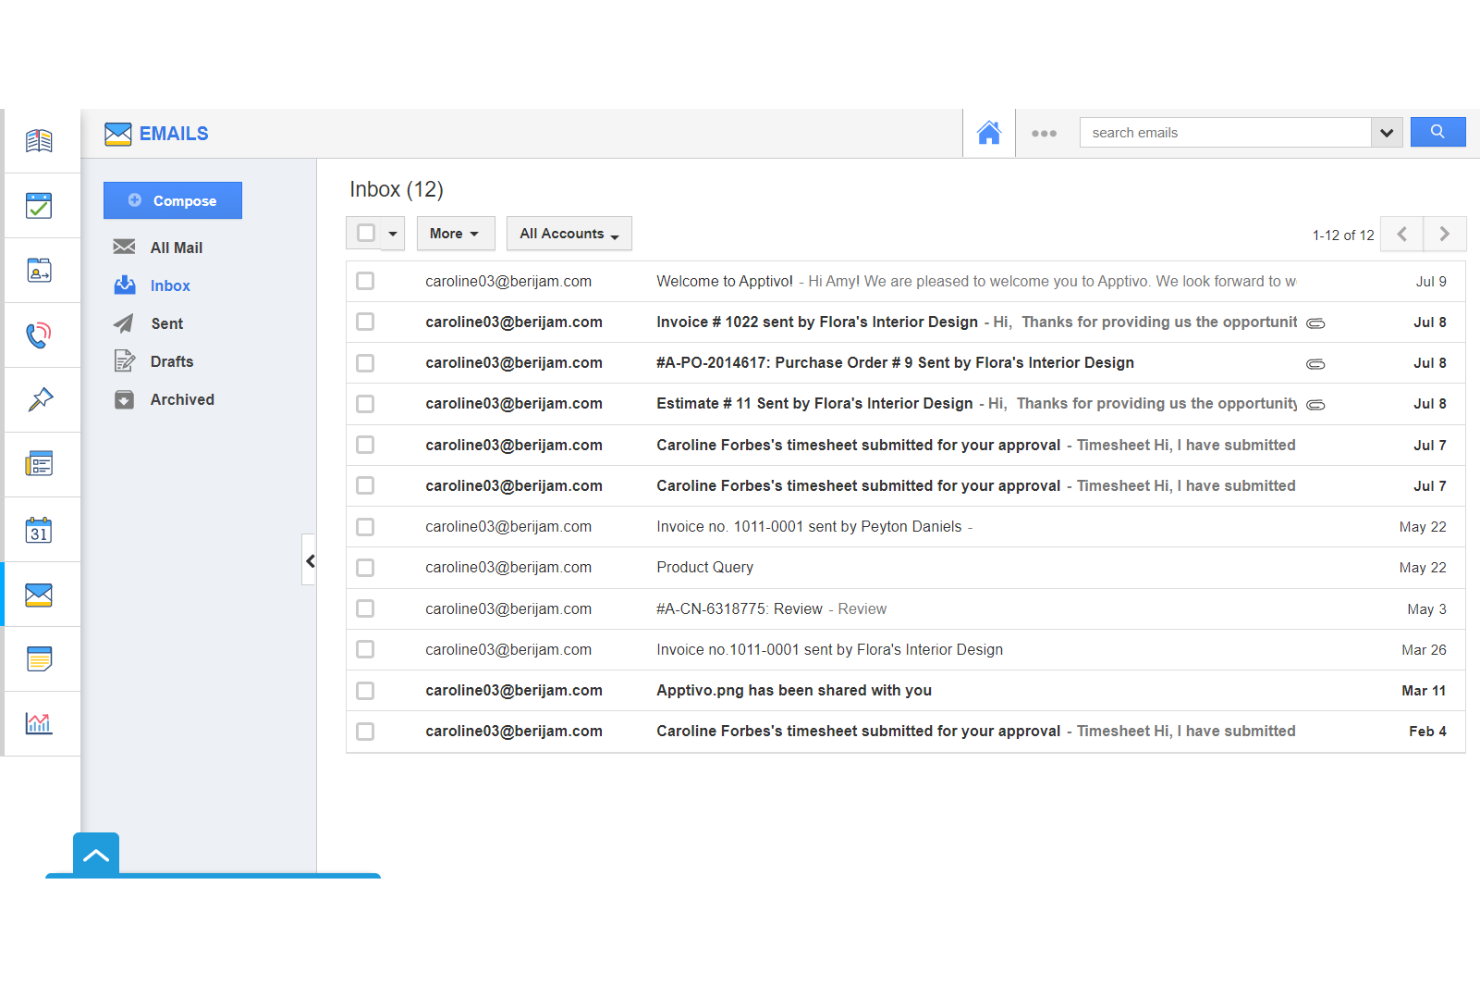Viewport: 1480px width, 987px height.
Task: Click the Compose button
Action: point(172,200)
